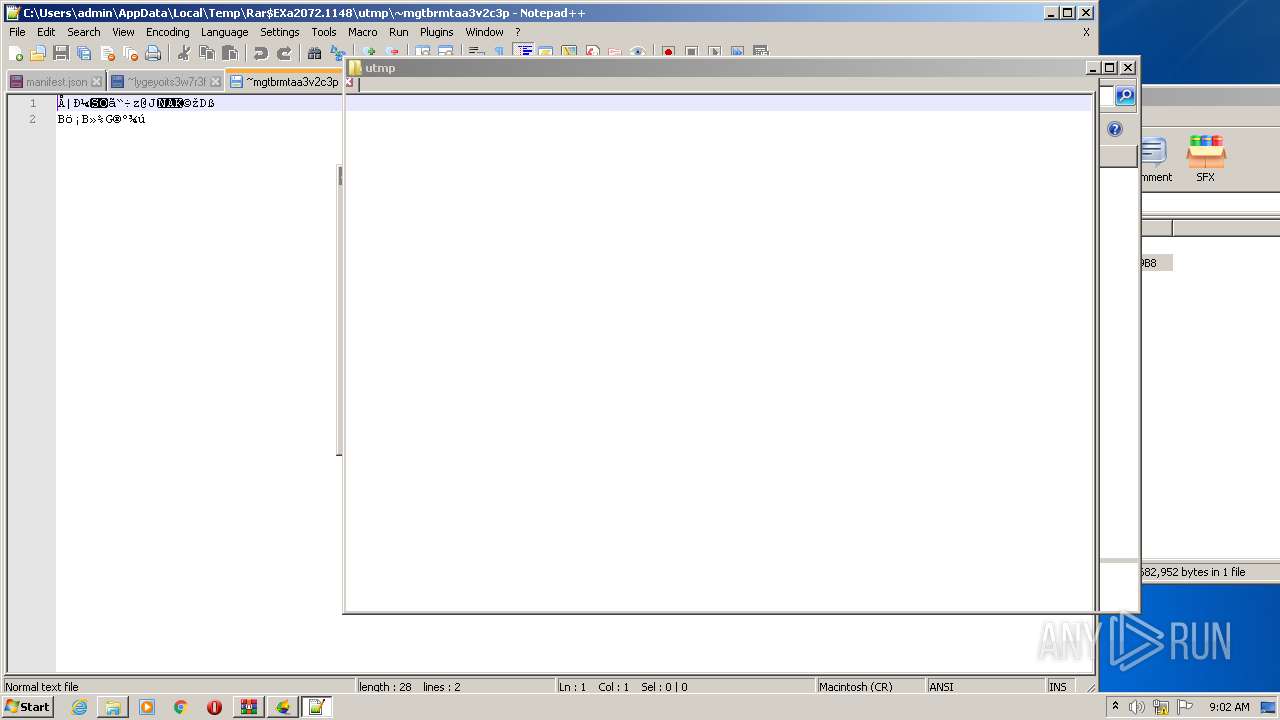Screen dimensions: 1280x720
Task: Click the Save All toolbar icon
Action: 84,53
